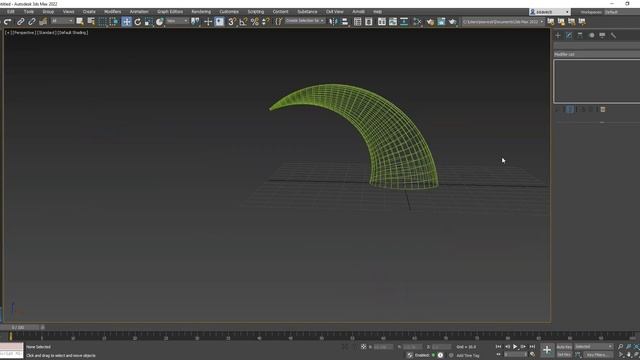The width and height of the screenshot is (640, 360).
Task: Open the Modifiers menu
Action: coord(113,12)
